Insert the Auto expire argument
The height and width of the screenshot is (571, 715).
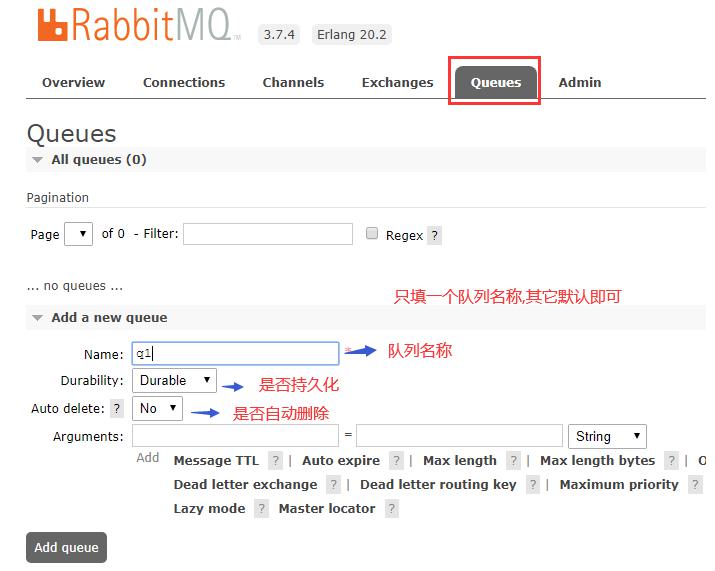pos(341,461)
